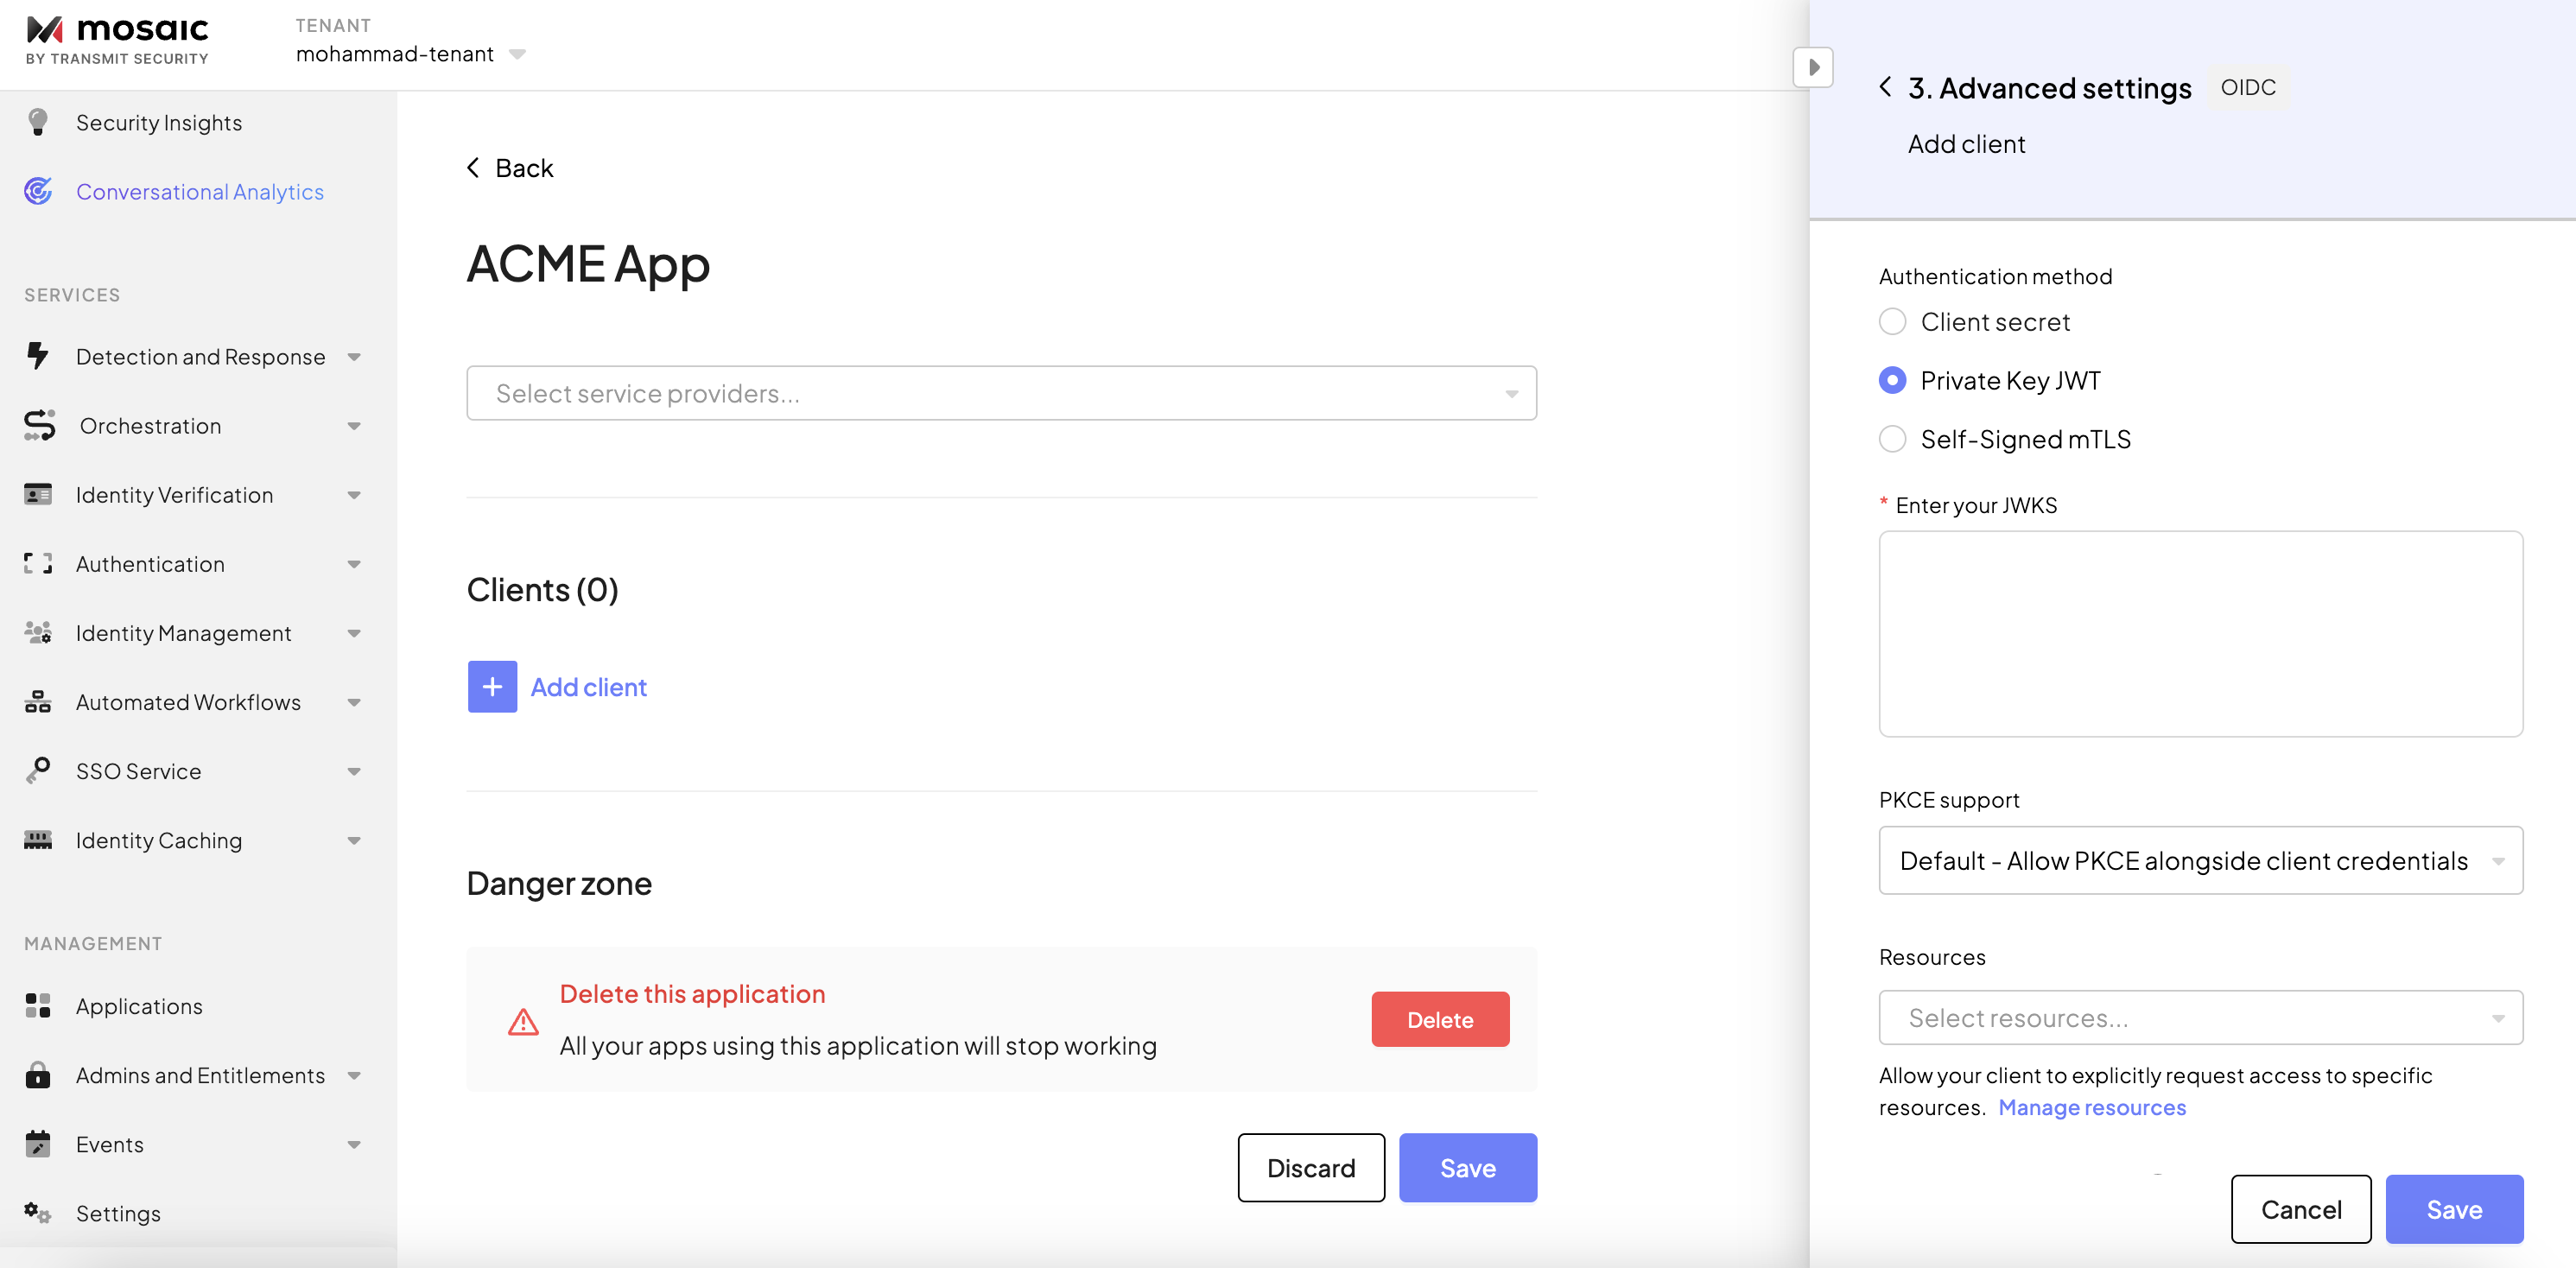This screenshot has height=1268, width=2576.
Task: Click the Delete this application heading
Action: 692,993
